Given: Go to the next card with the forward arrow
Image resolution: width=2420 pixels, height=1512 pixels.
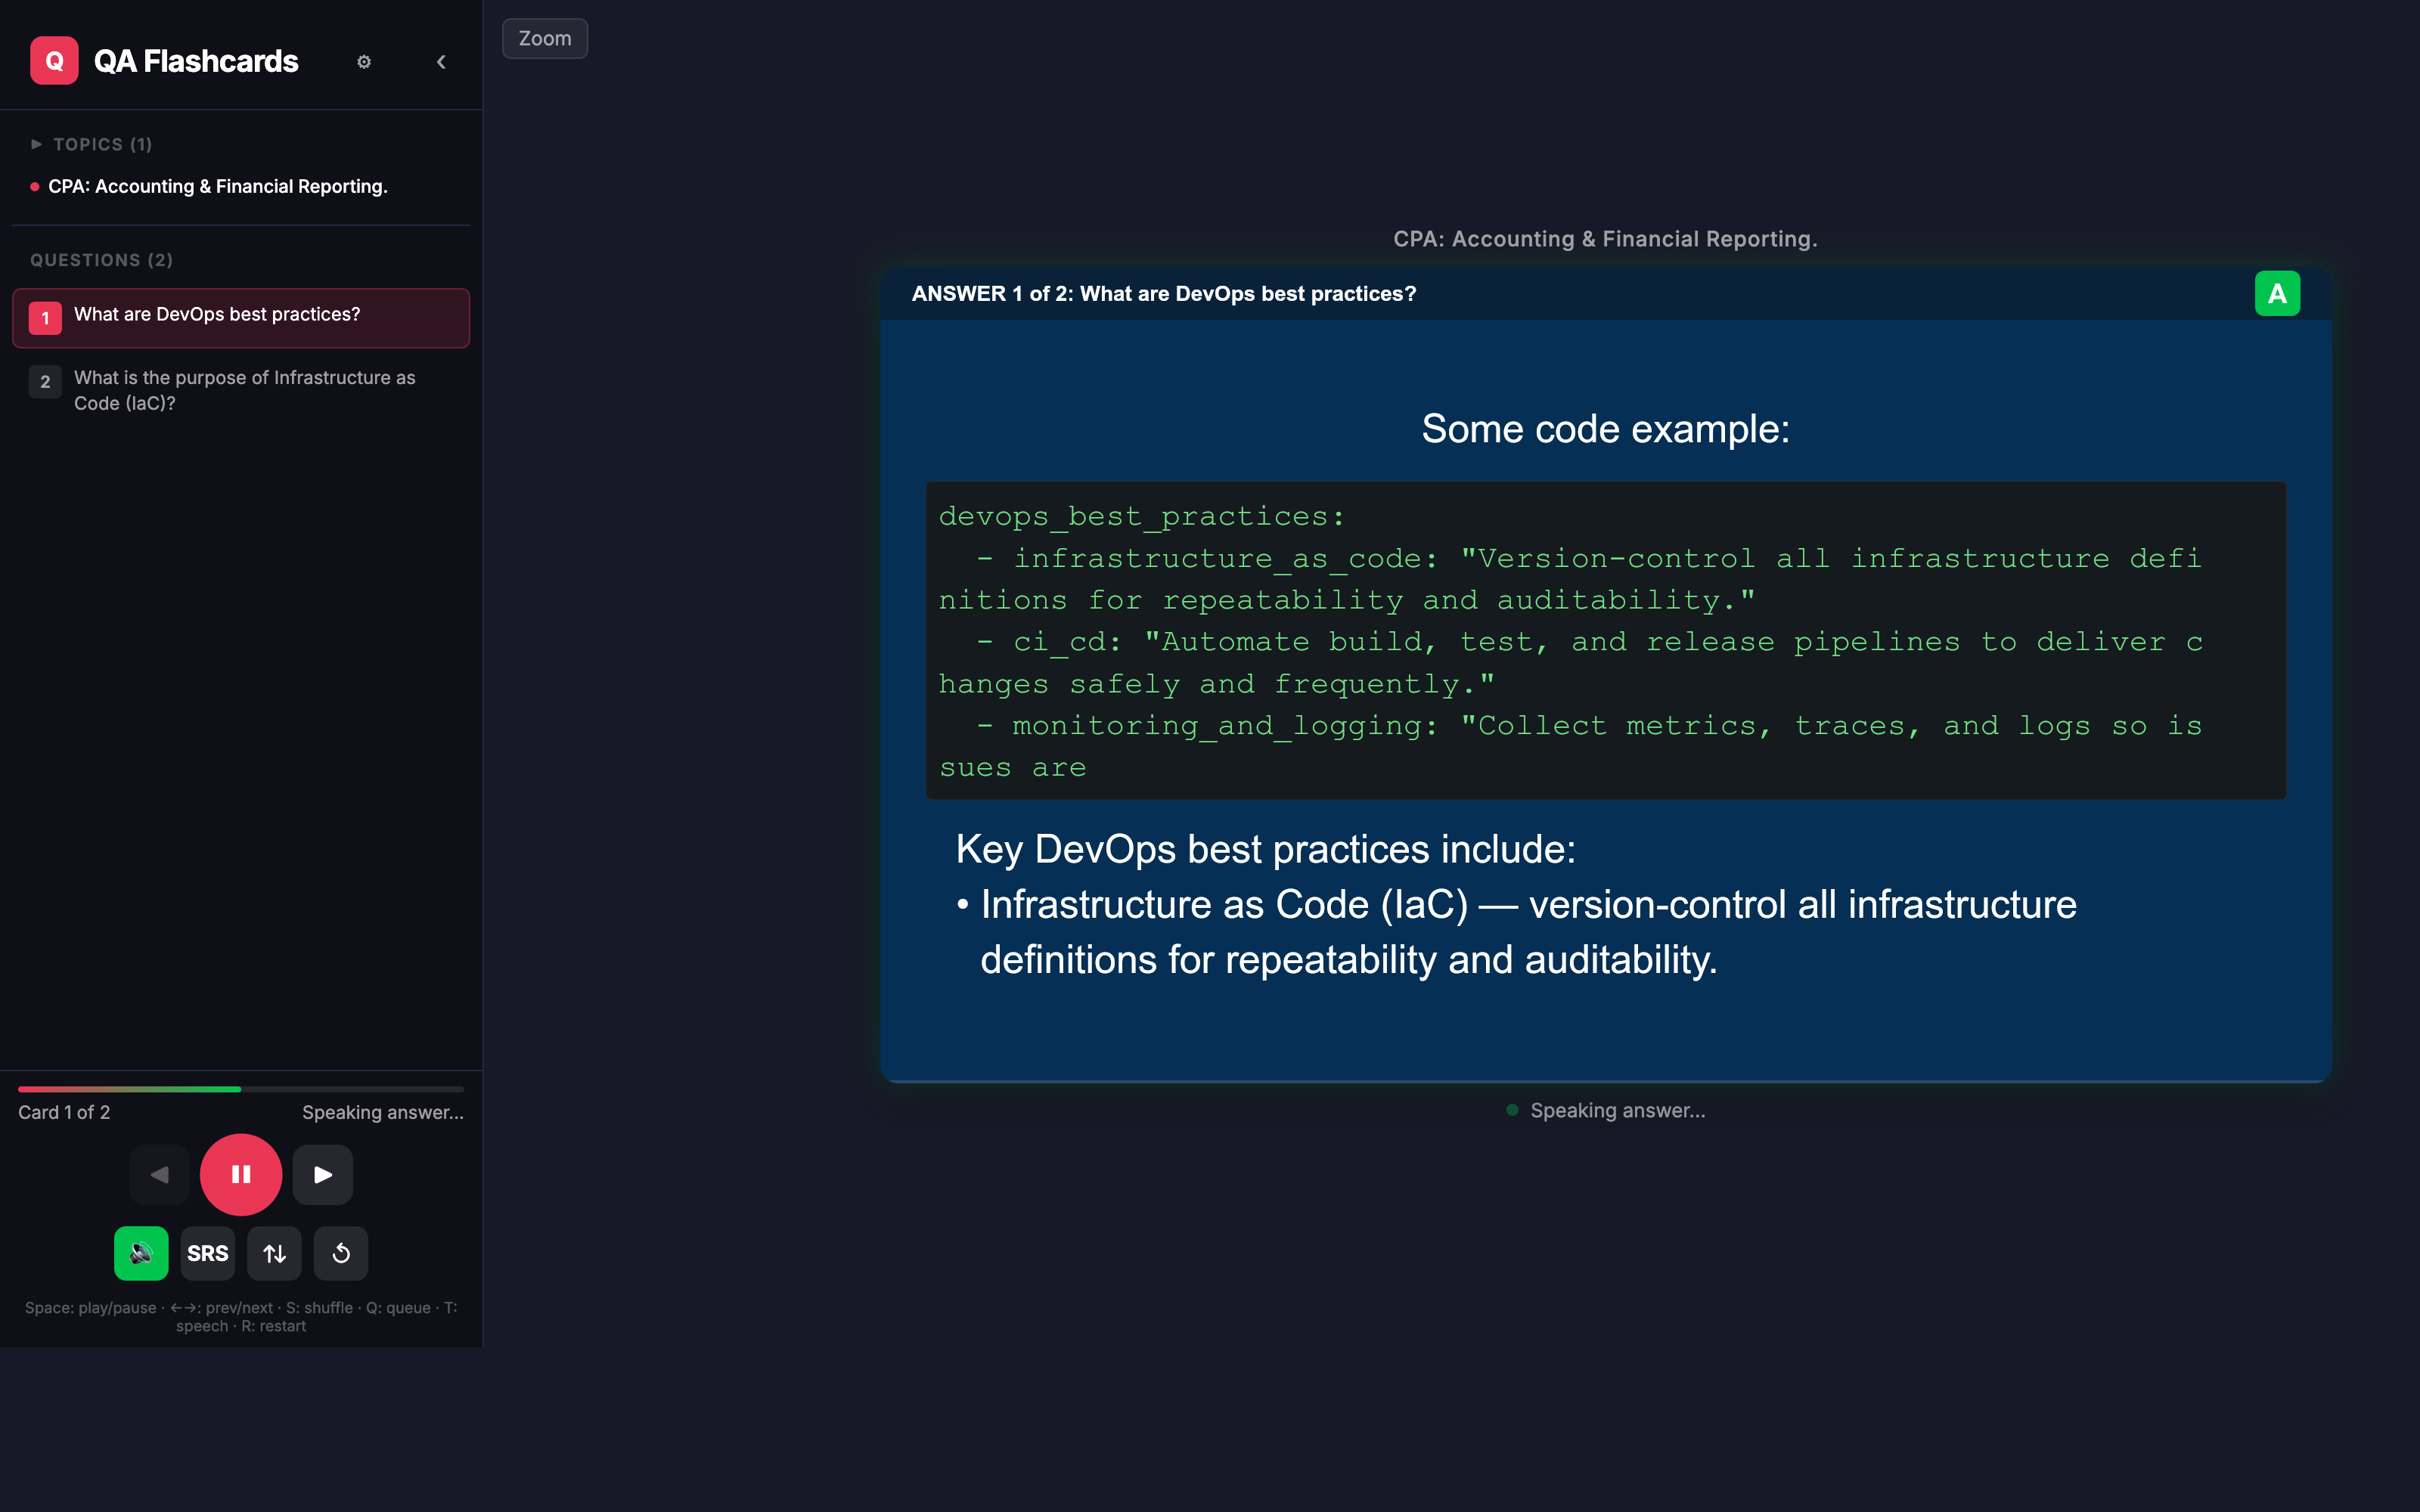Looking at the screenshot, I should [x=322, y=1174].
